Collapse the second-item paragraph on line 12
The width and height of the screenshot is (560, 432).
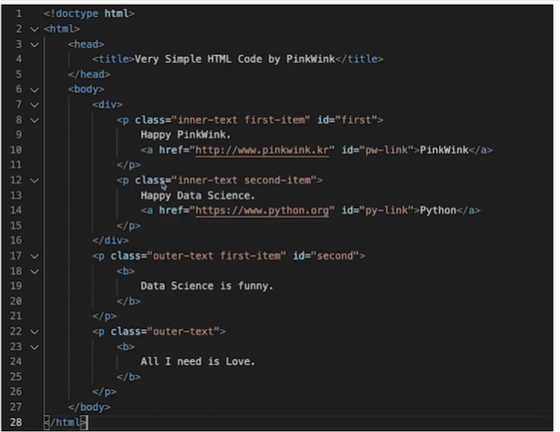(34, 181)
